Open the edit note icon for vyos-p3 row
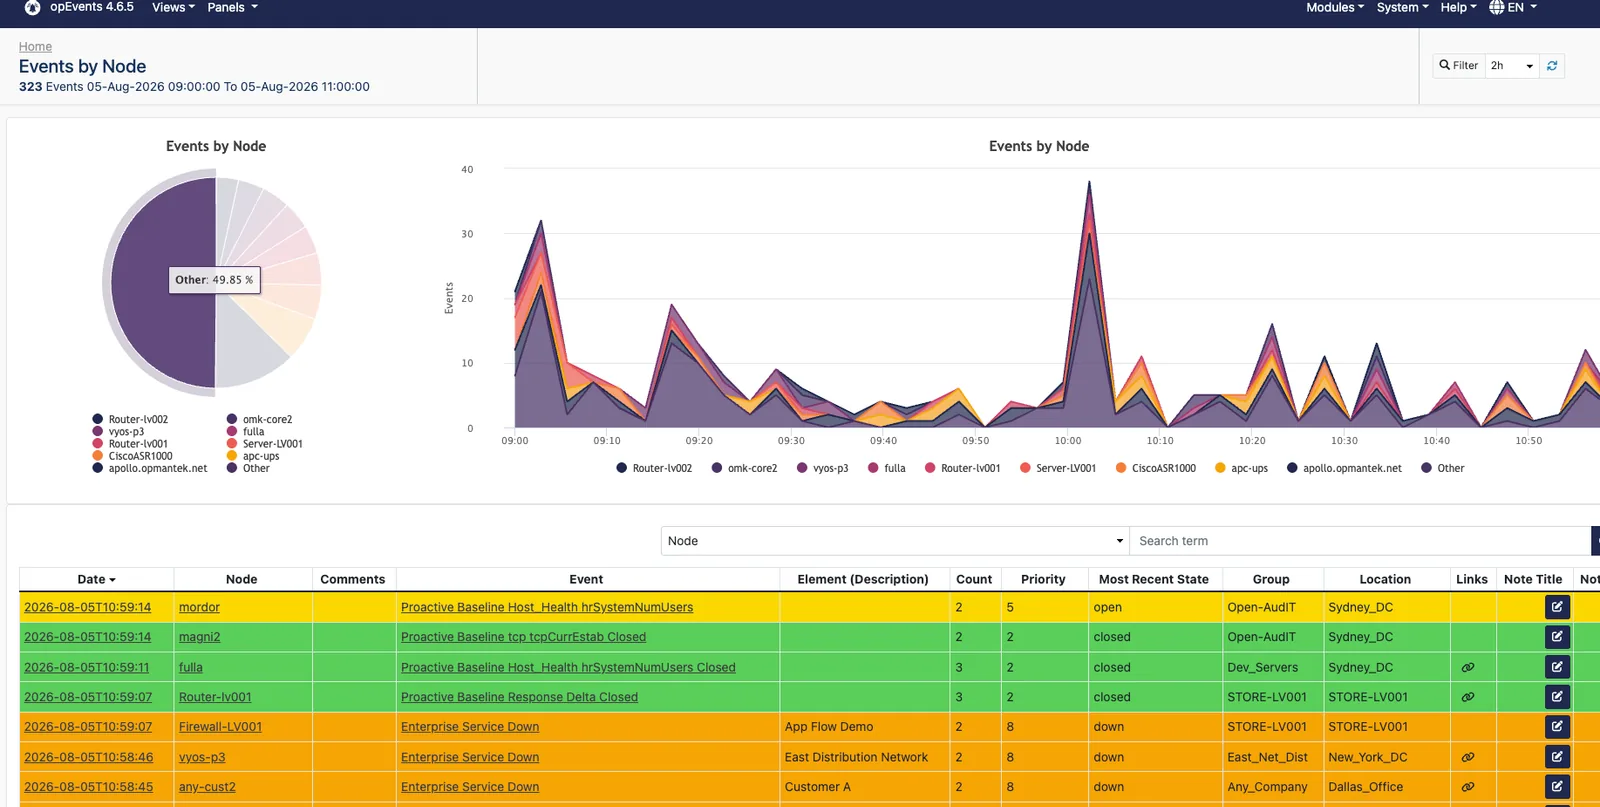 [1557, 757]
